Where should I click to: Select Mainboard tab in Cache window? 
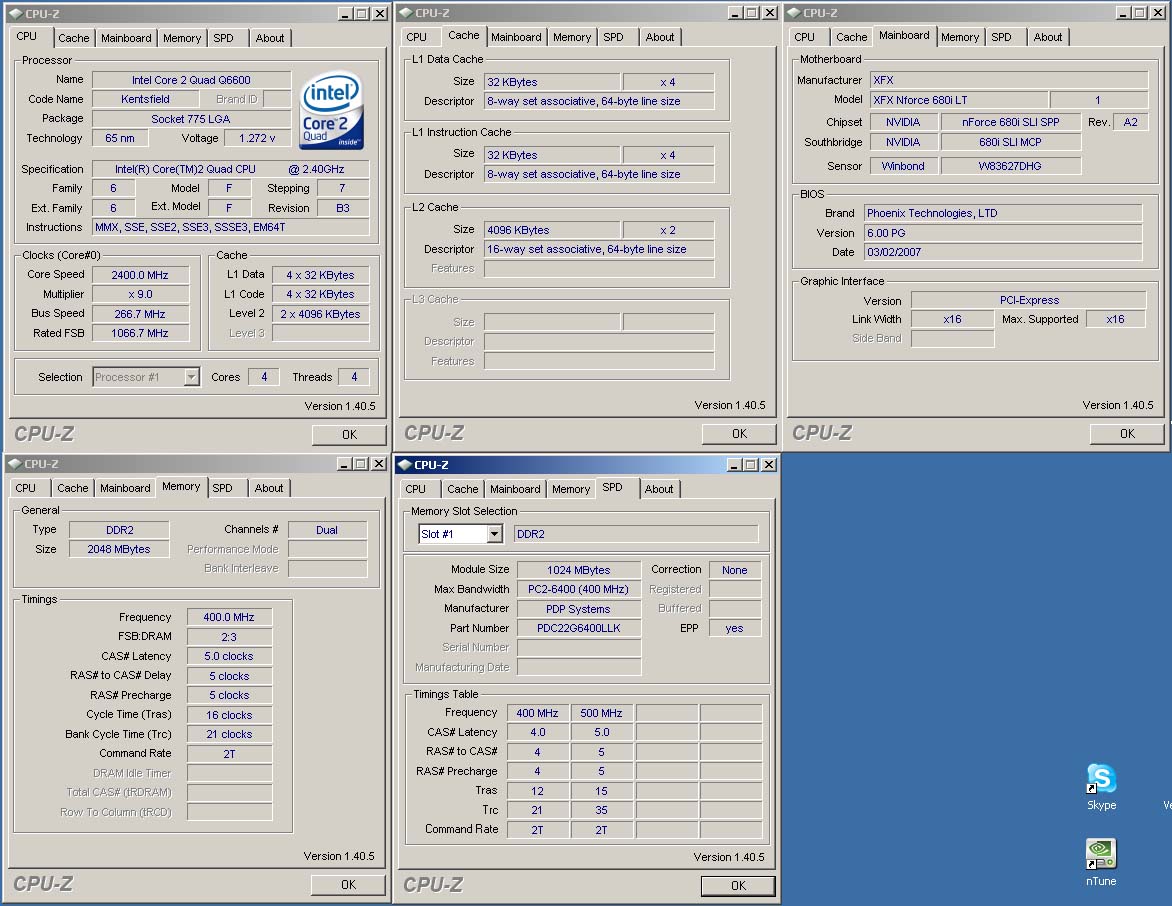516,37
